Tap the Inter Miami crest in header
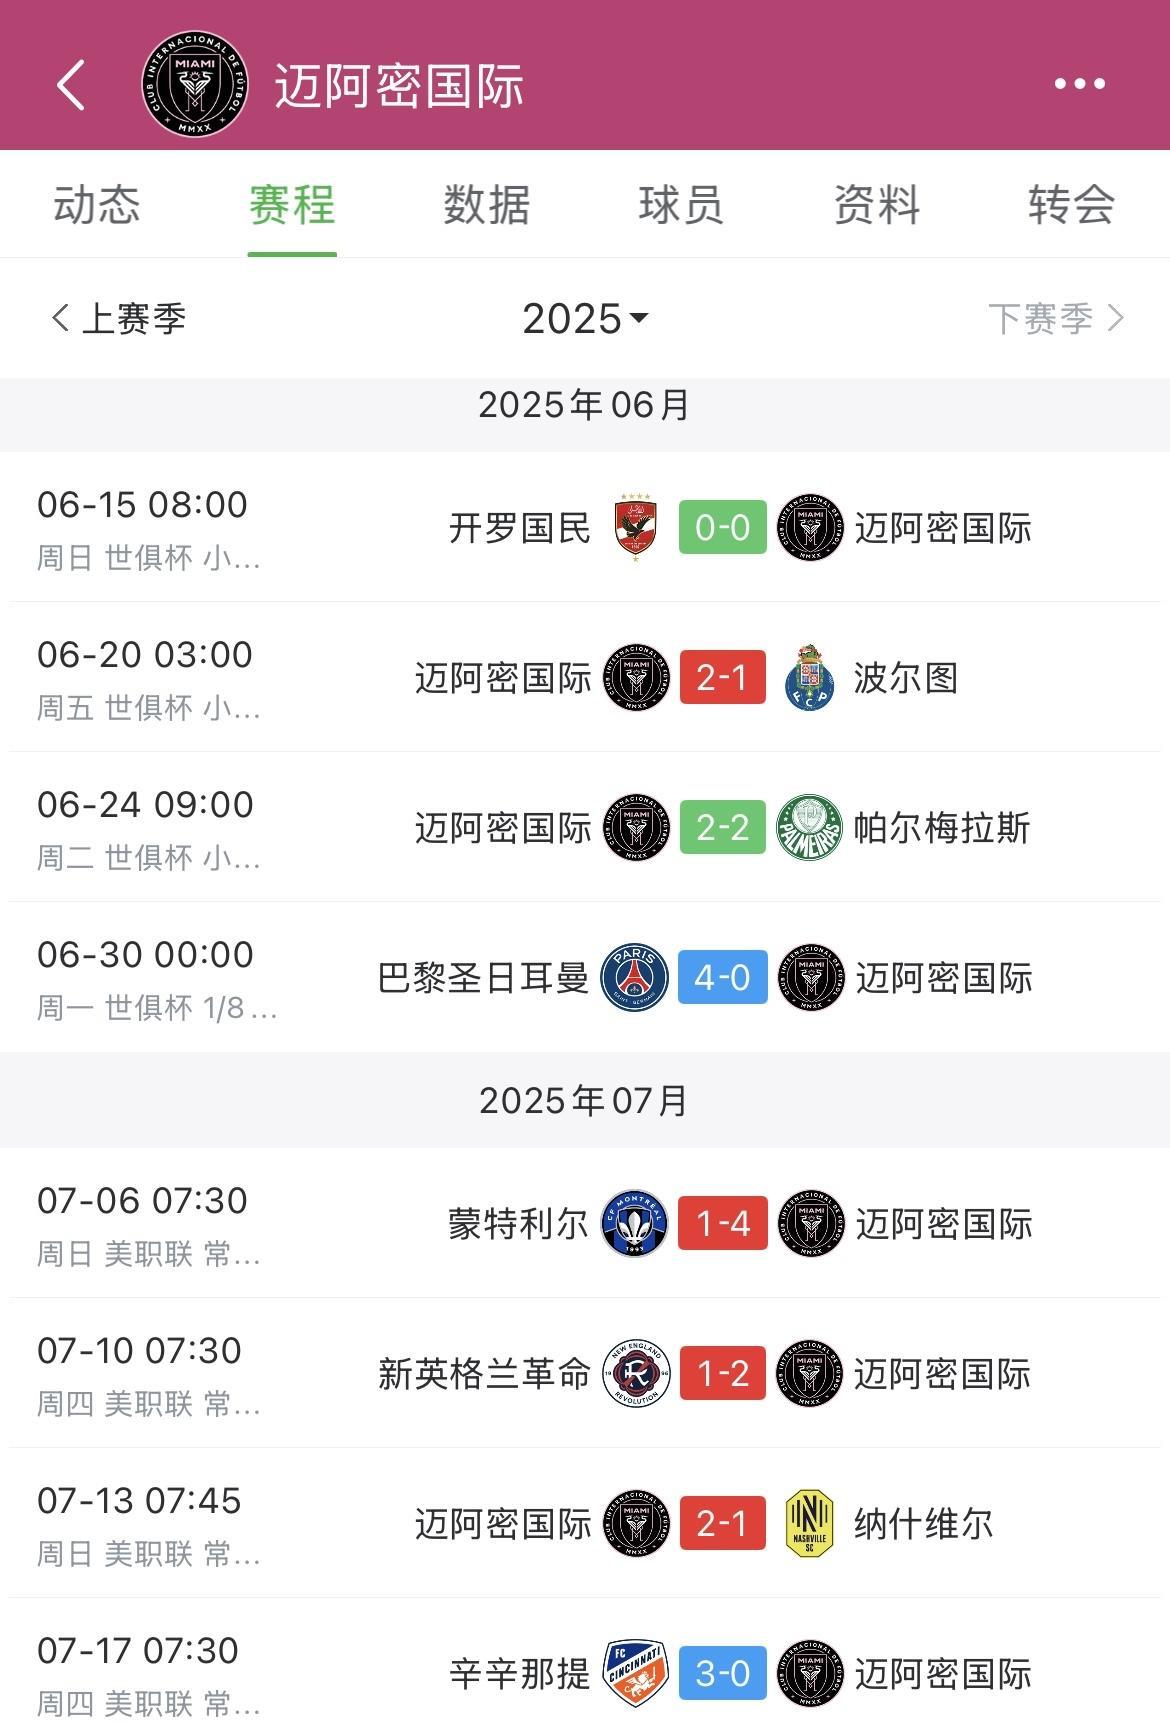The image size is (1170, 1724). 194,84
